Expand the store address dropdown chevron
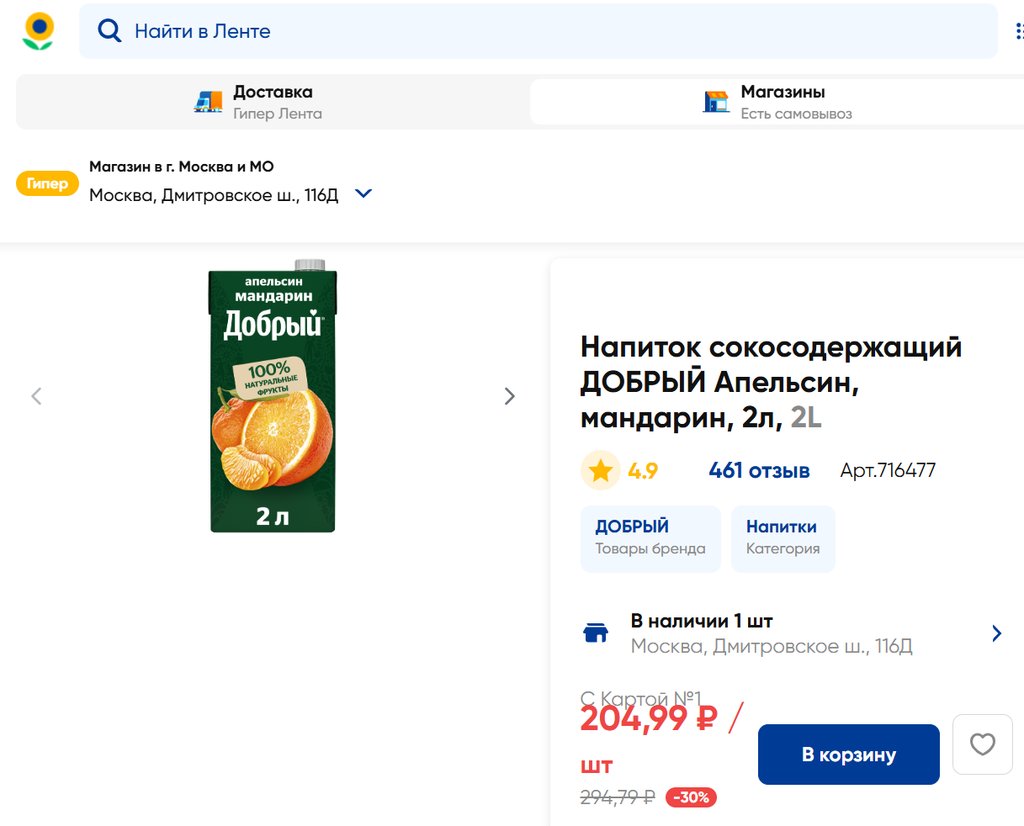 [x=364, y=194]
